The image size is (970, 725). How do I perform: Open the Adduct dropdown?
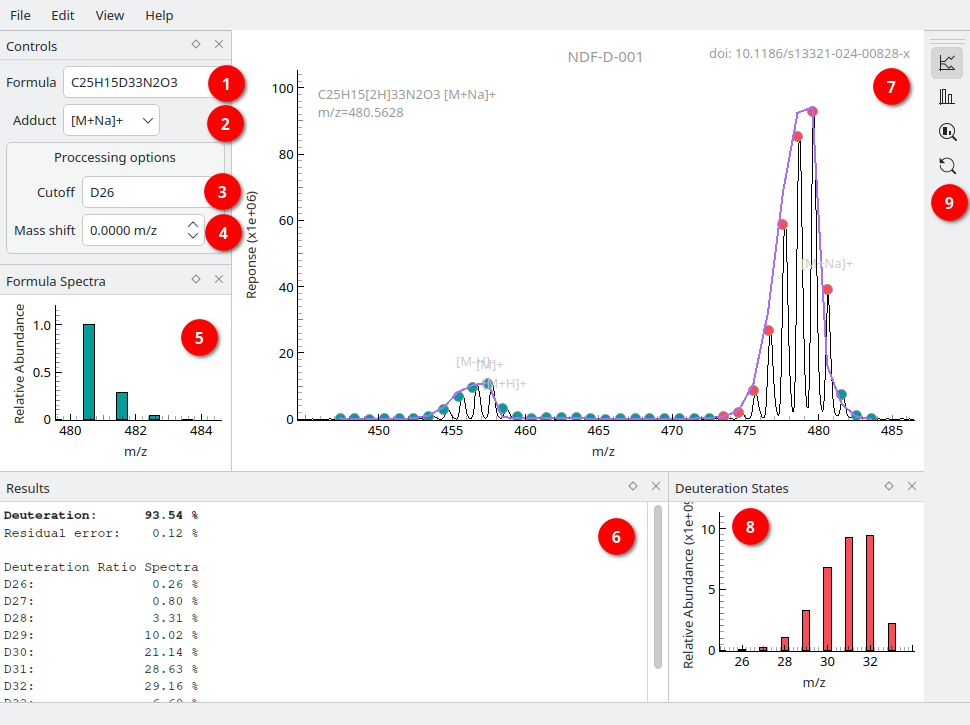tap(111, 120)
